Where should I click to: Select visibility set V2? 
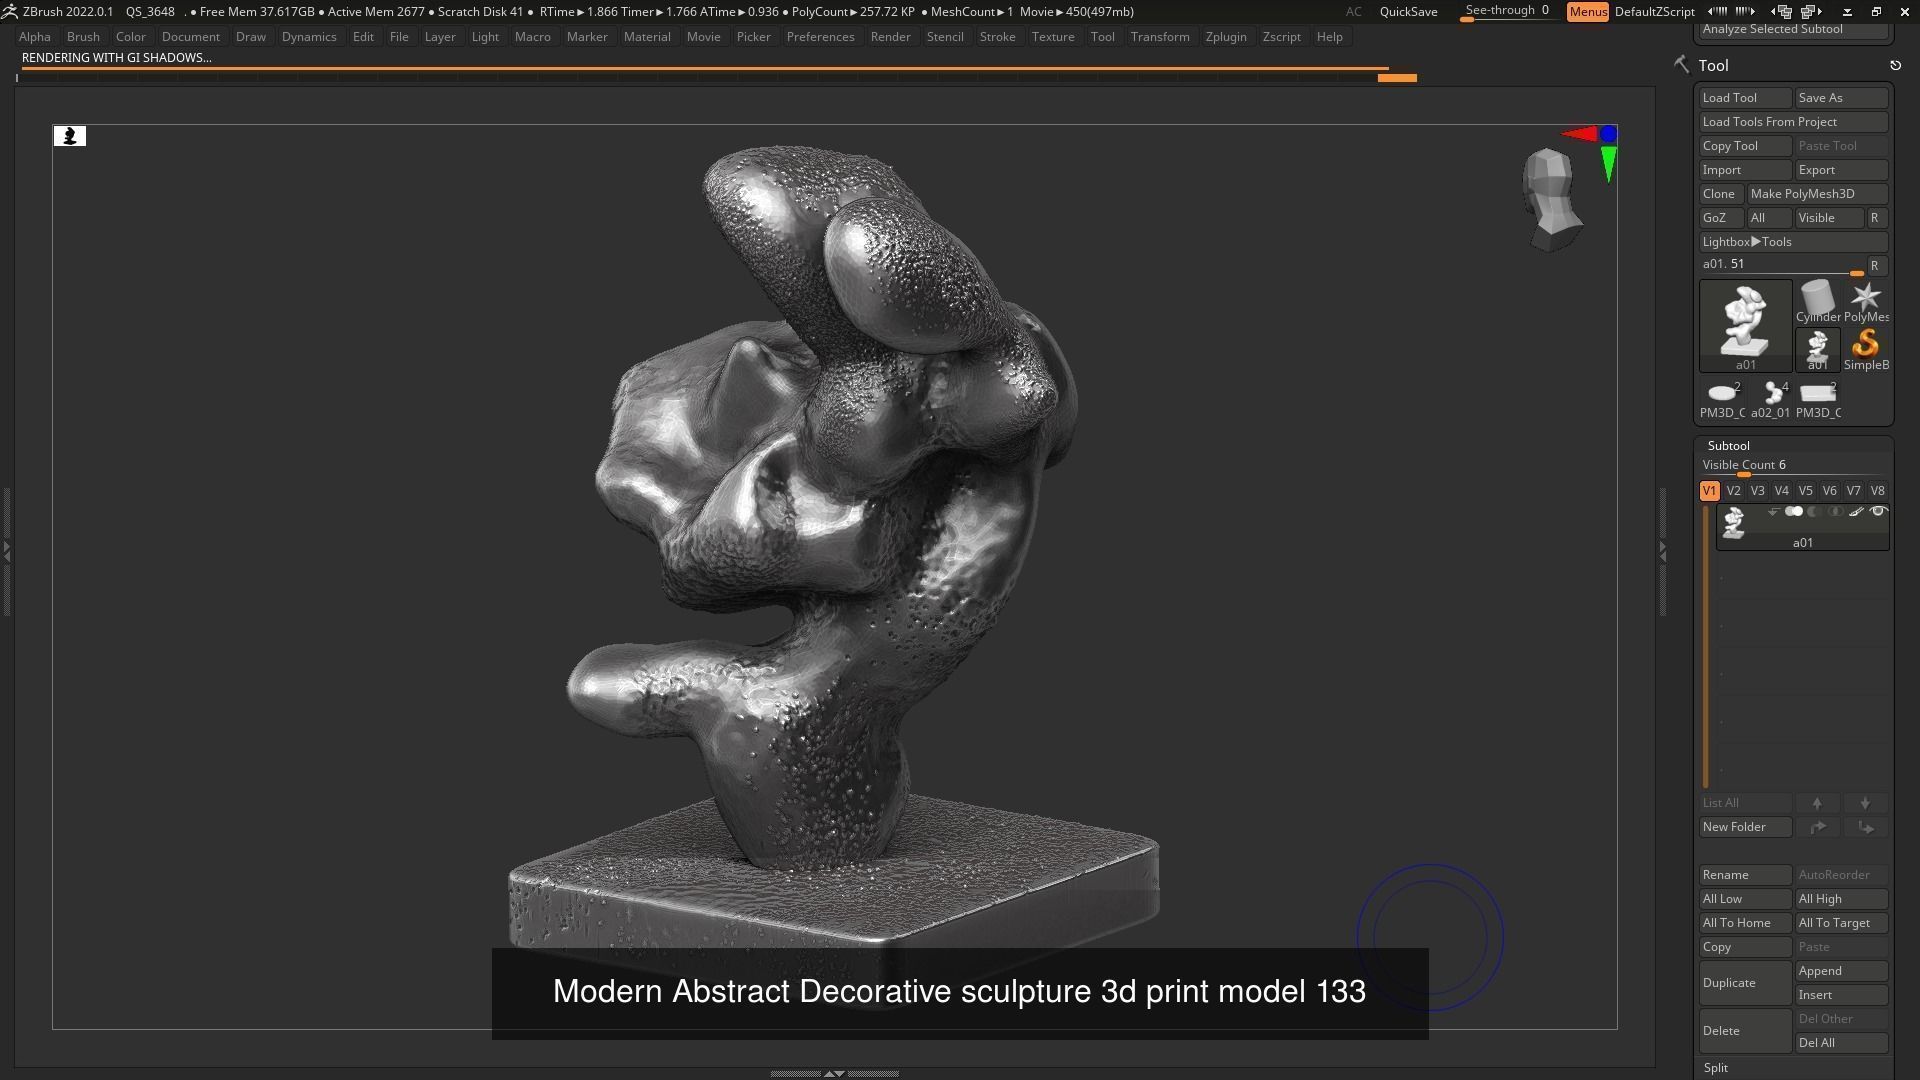[1733, 491]
